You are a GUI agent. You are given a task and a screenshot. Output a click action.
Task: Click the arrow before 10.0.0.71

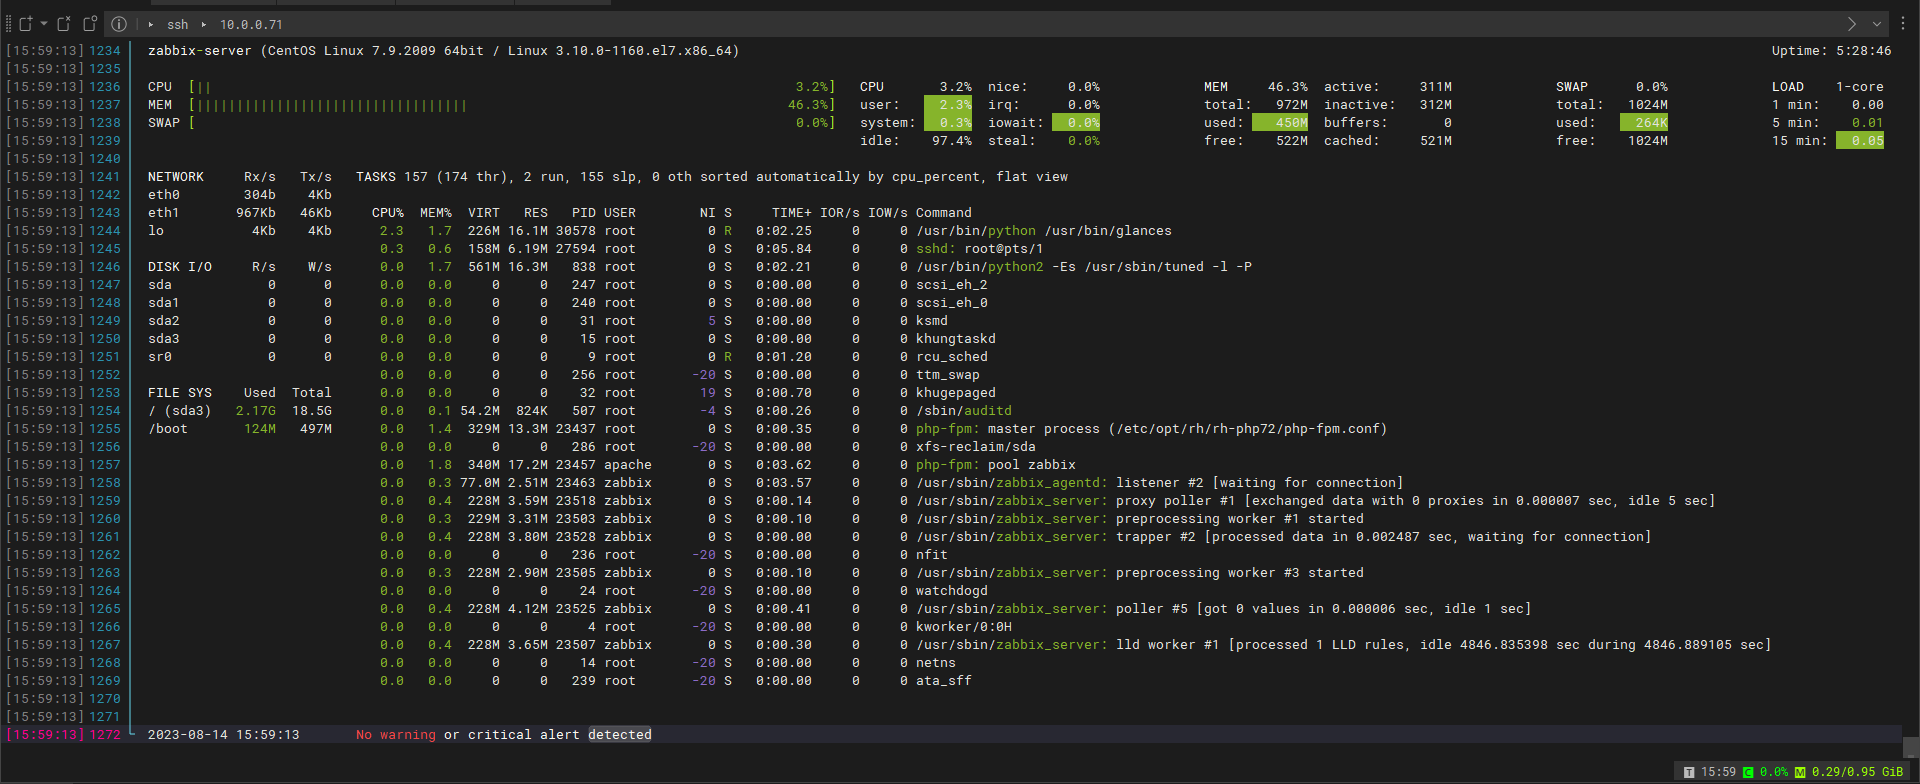pyautogui.click(x=204, y=25)
